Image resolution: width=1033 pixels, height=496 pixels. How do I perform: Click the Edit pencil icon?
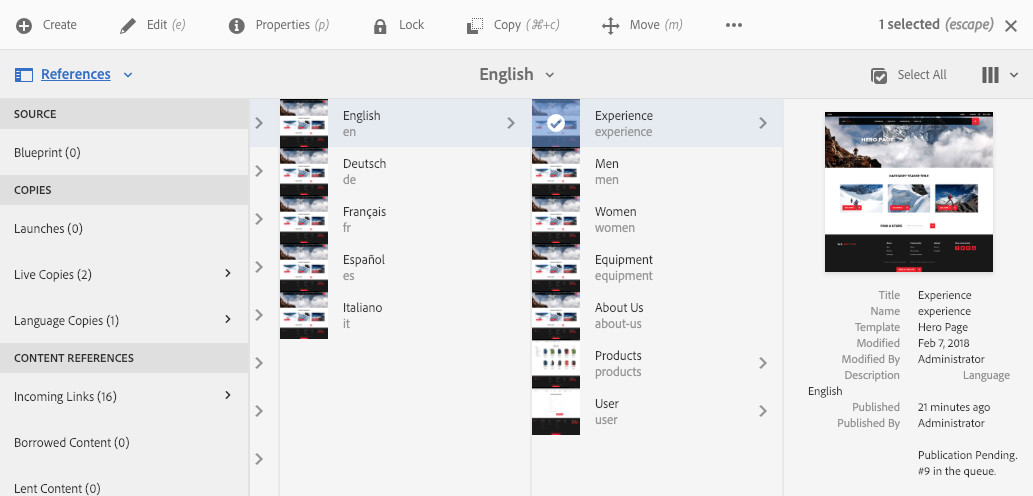[x=128, y=26]
